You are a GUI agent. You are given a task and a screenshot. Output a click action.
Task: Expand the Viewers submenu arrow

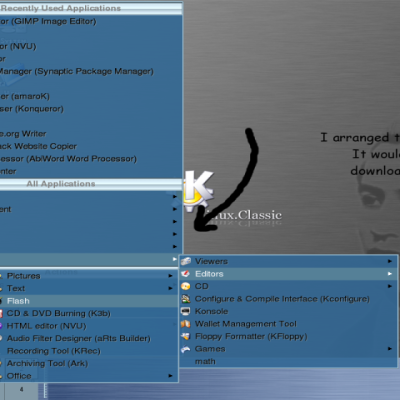click(390, 261)
